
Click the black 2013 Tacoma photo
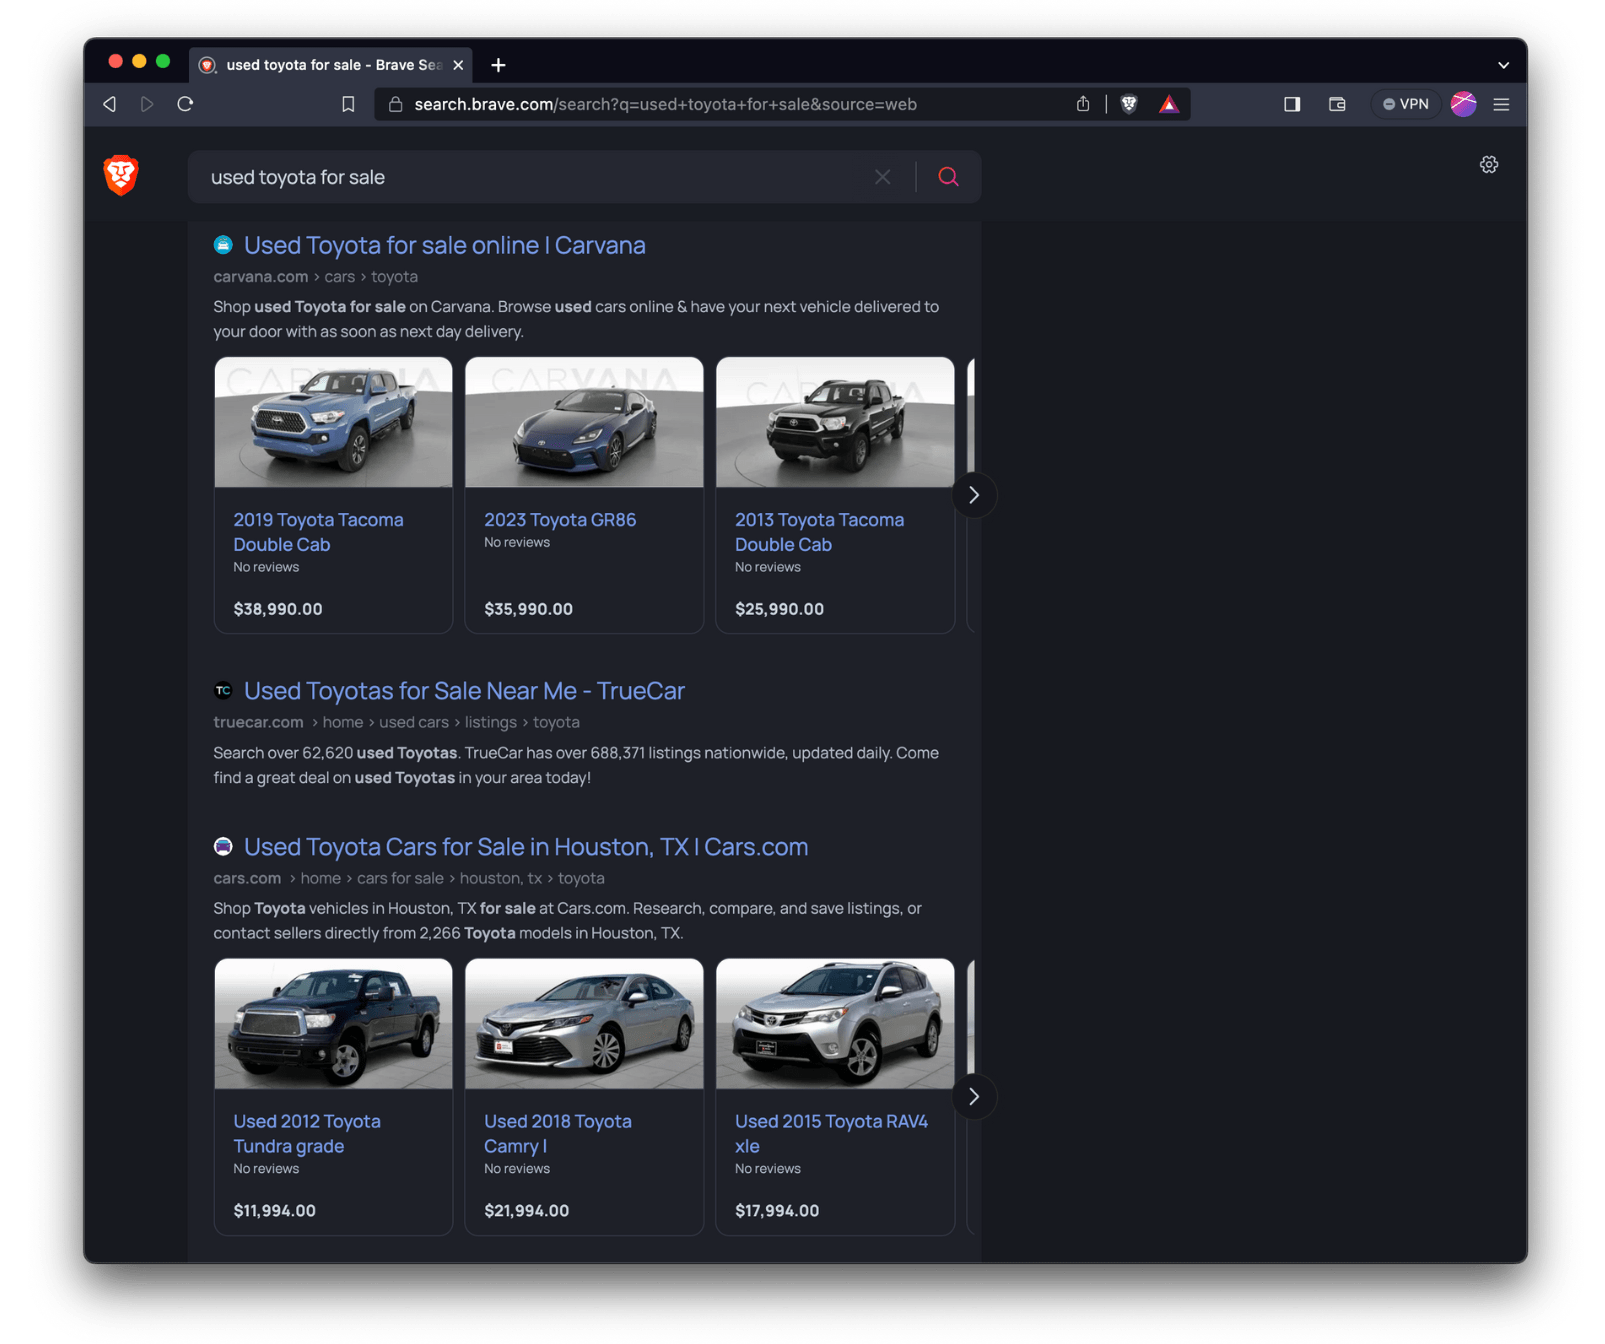835,422
